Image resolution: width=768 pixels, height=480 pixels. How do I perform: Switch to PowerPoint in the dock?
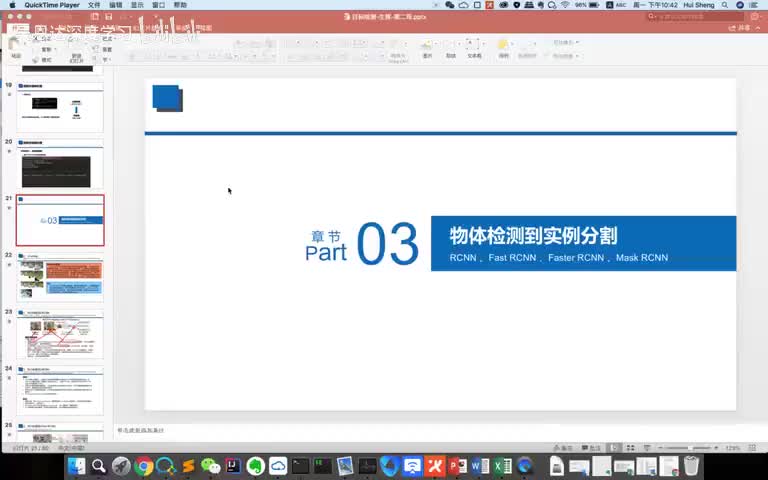click(x=457, y=466)
